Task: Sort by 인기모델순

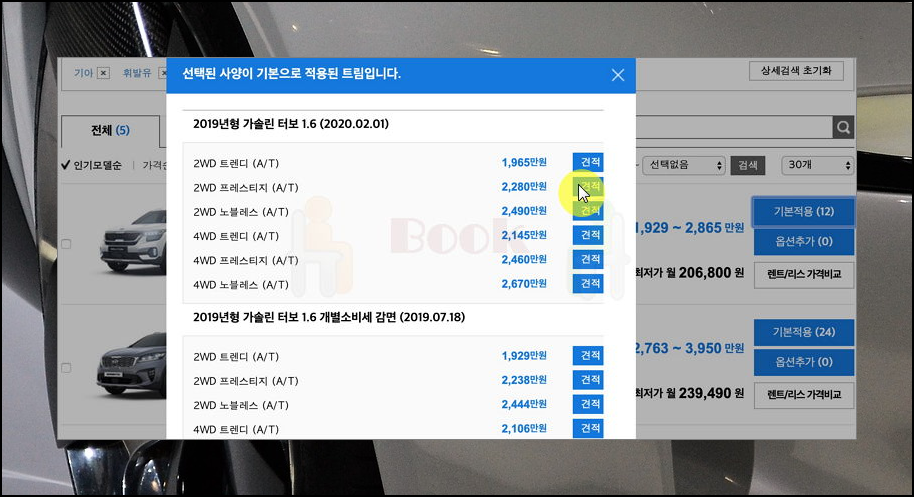Action: pyautogui.click(x=92, y=165)
